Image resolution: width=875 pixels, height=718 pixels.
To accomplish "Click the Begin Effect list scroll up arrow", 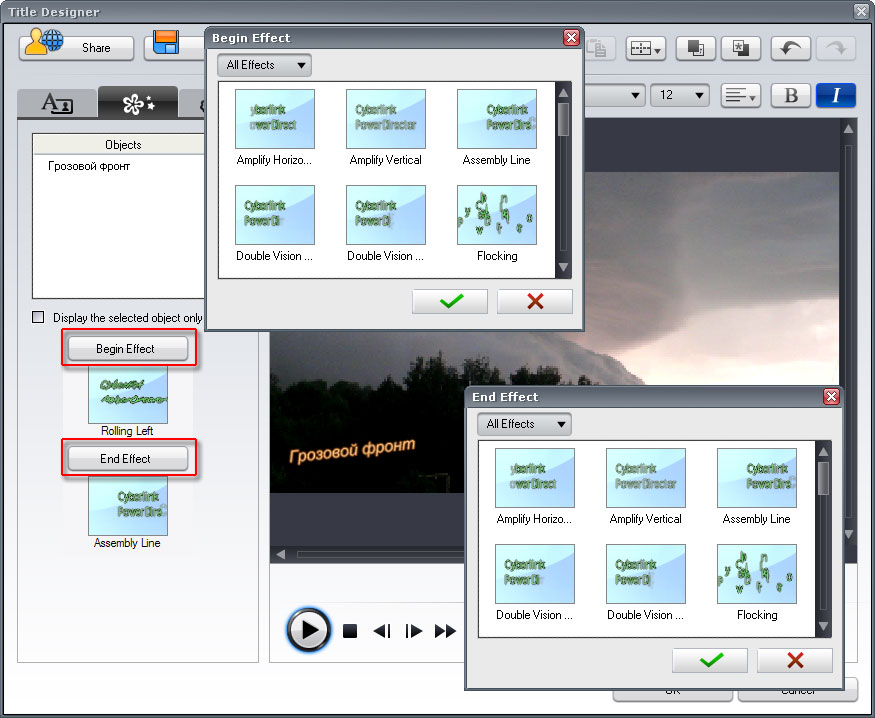I will [564, 93].
